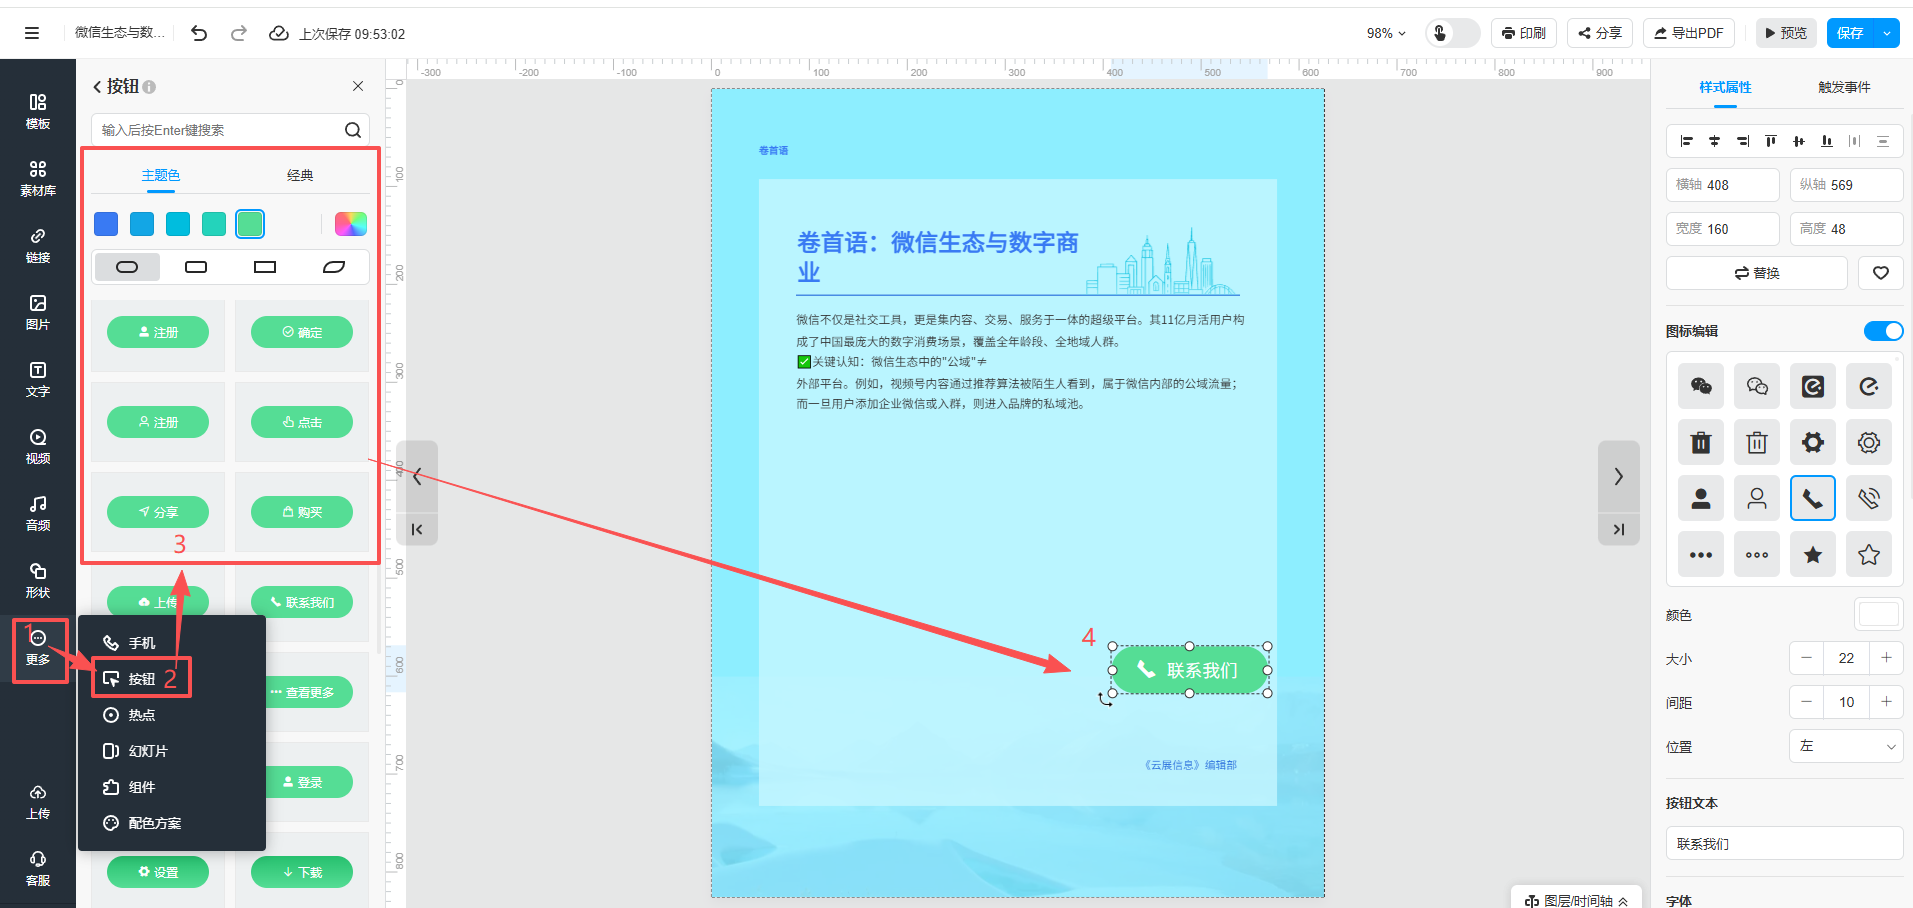Choose the filled trash can icon
Screen dimensions: 1913x908
[1700, 442]
